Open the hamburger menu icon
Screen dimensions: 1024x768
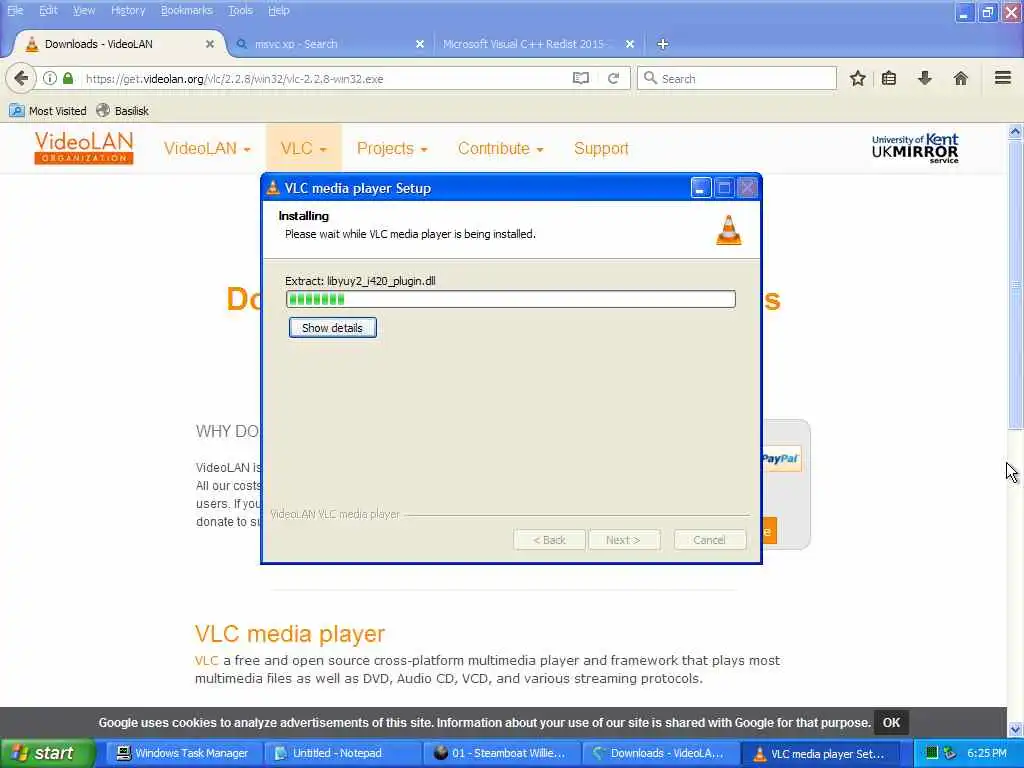click(1003, 78)
